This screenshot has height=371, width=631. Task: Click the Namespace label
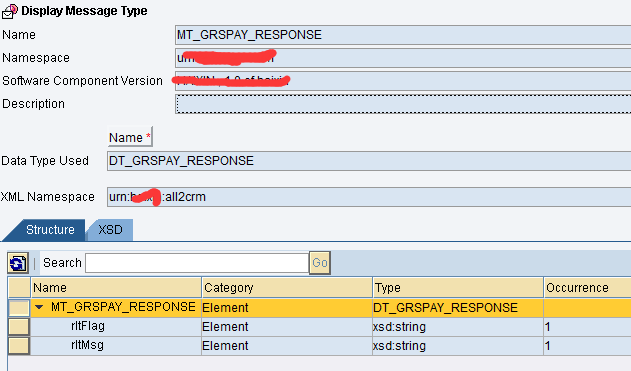click(x=36, y=58)
